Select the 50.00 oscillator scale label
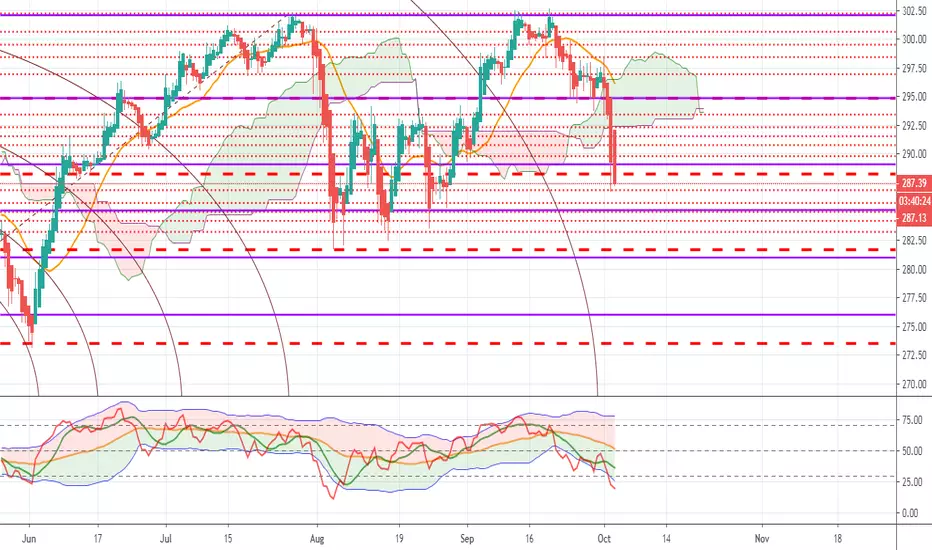This screenshot has height=550, width=932. 912,451
